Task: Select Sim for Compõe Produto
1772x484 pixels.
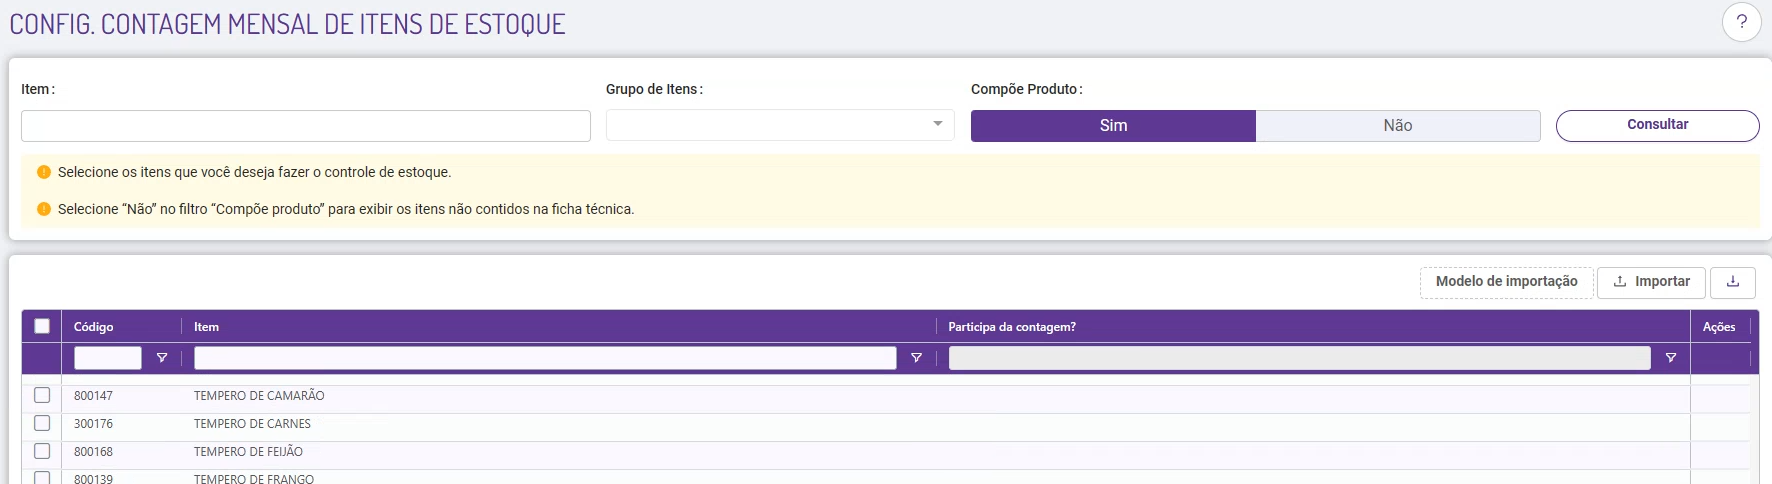Action: click(x=1113, y=126)
